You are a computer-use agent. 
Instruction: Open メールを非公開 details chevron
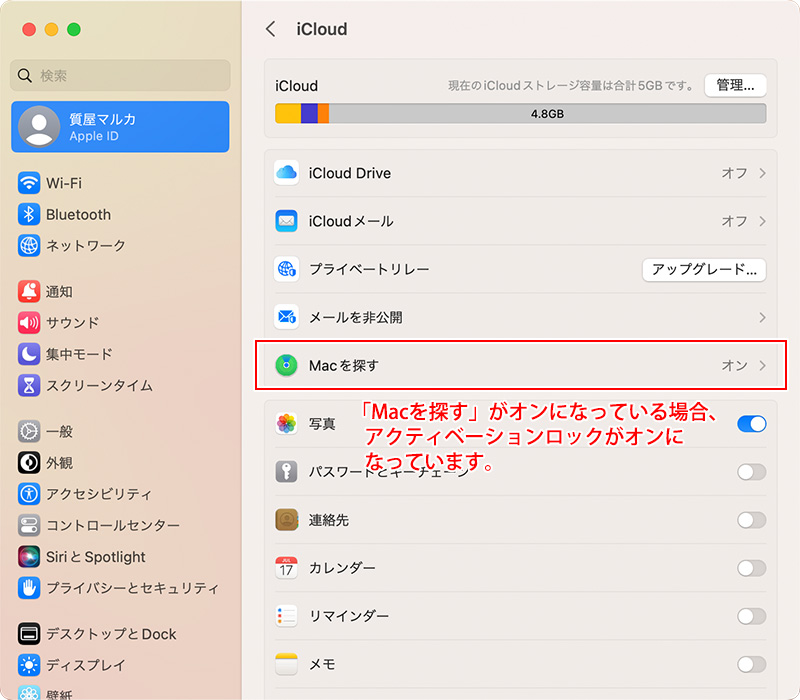[x=762, y=317]
